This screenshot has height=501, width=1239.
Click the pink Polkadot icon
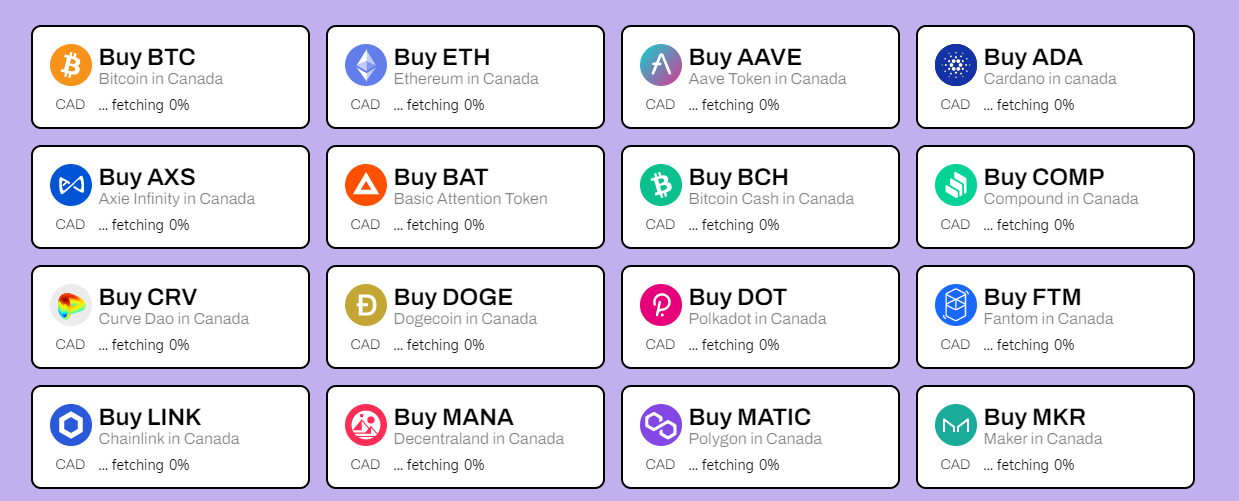[x=661, y=305]
